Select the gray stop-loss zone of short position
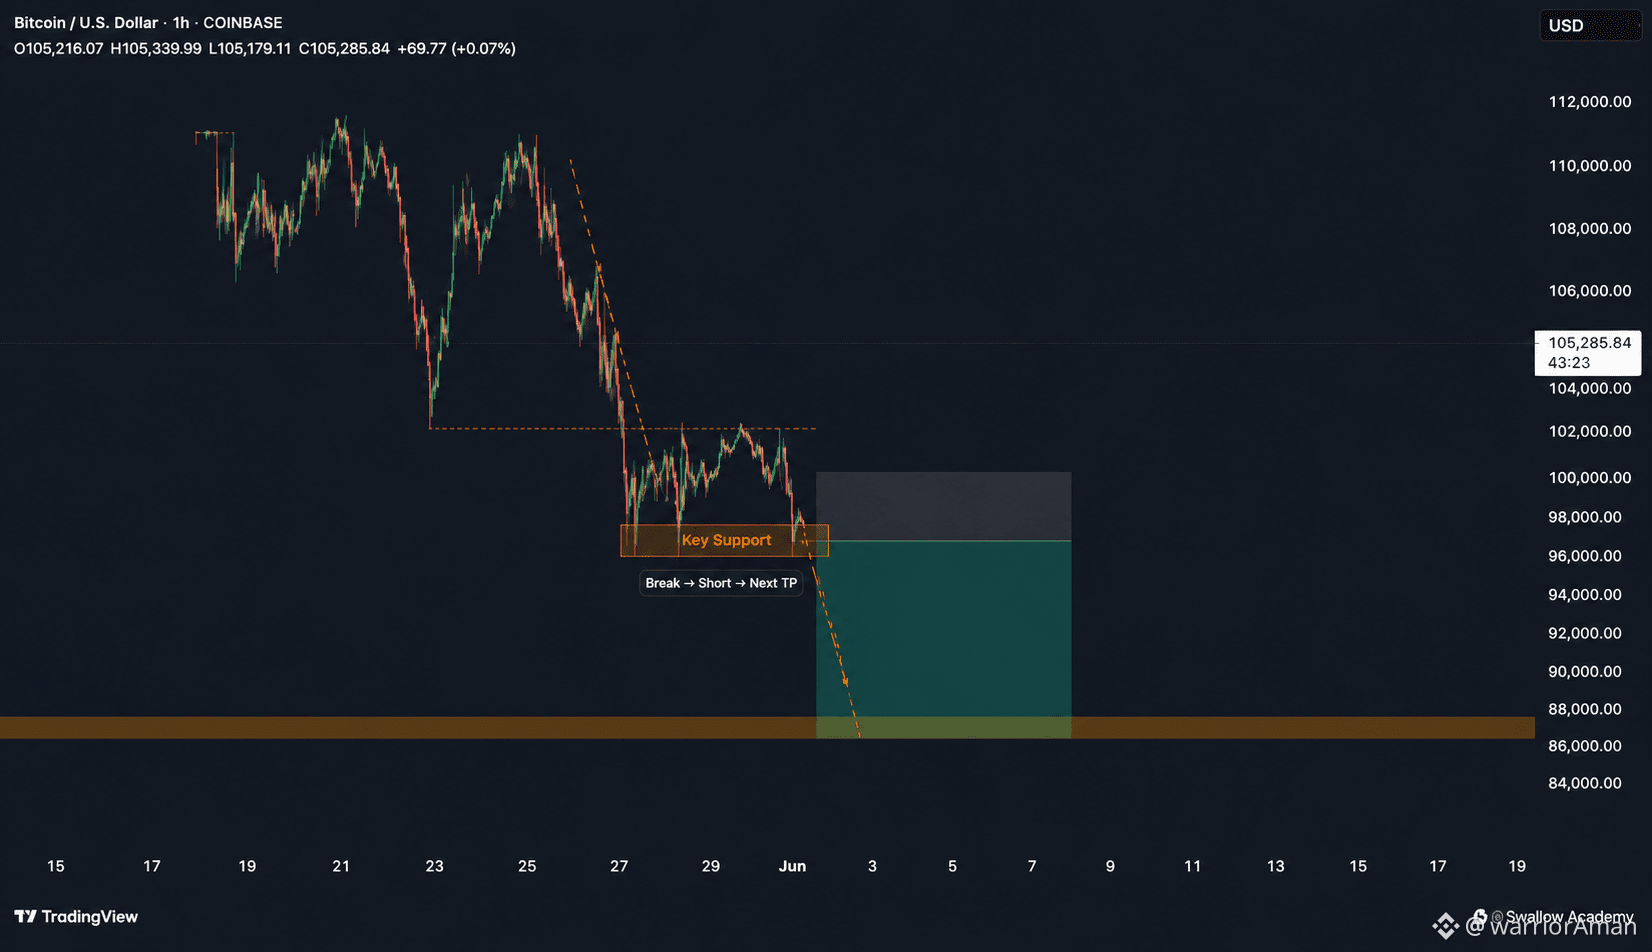1652x952 pixels. click(943, 506)
